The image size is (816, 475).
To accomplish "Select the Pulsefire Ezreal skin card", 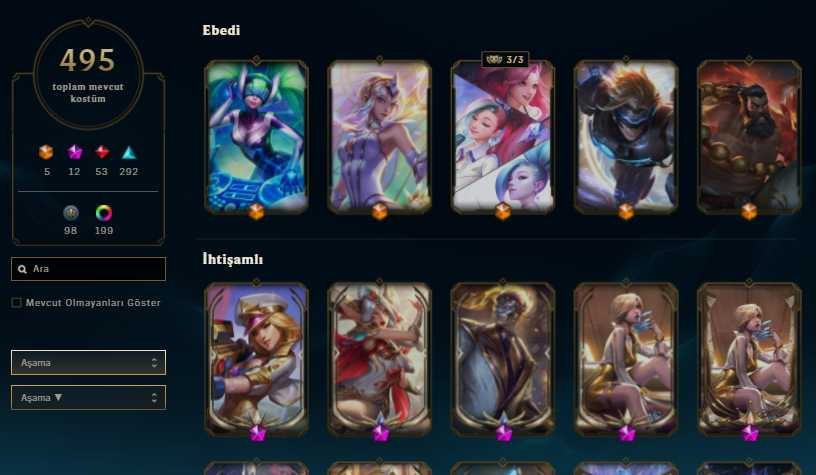I will [x=626, y=137].
